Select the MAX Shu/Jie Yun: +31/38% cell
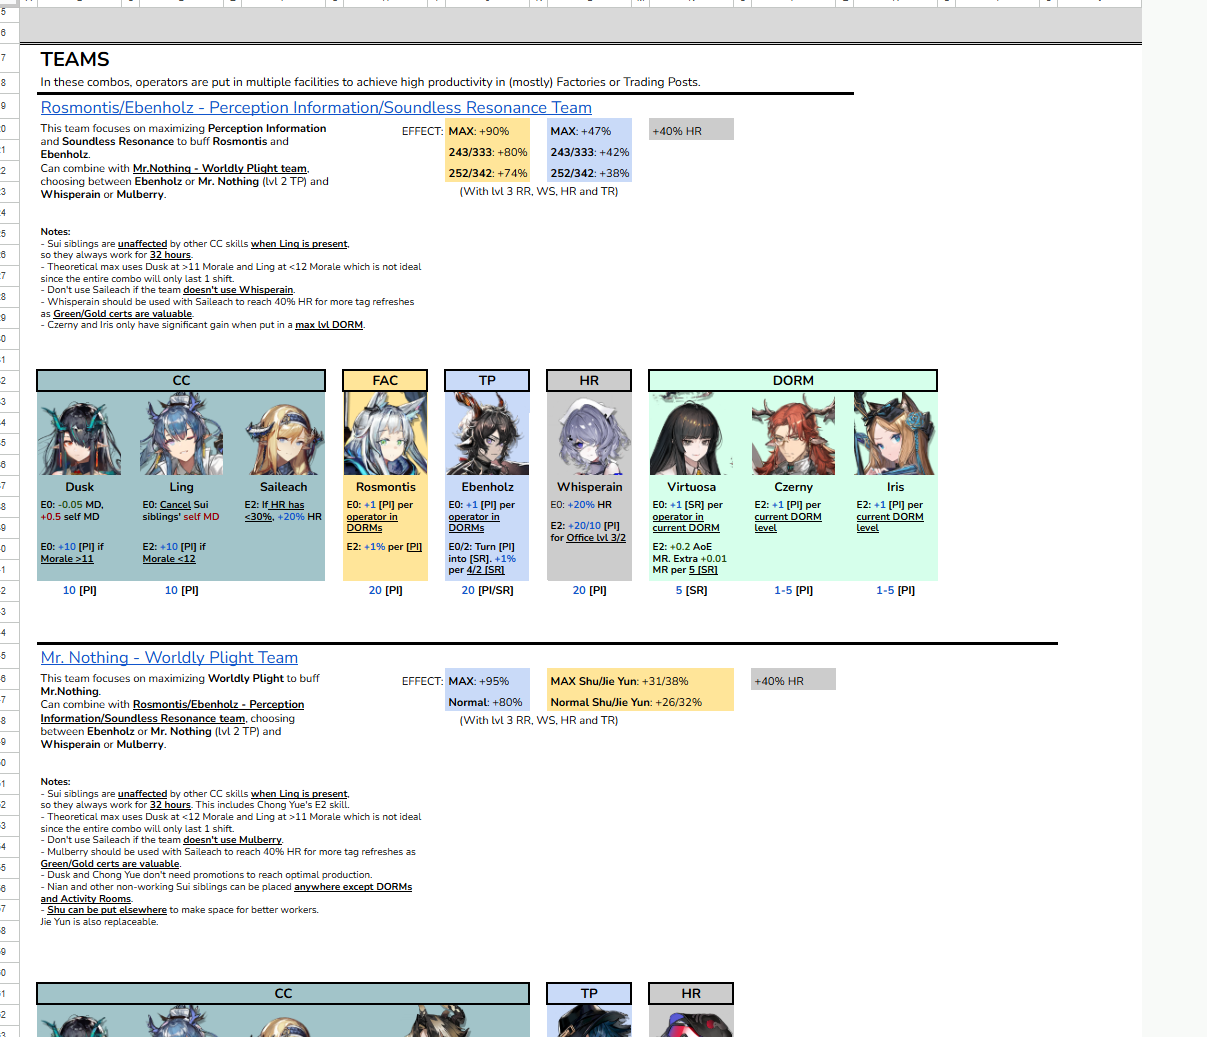This screenshot has height=1037, width=1207. pyautogui.click(x=640, y=681)
